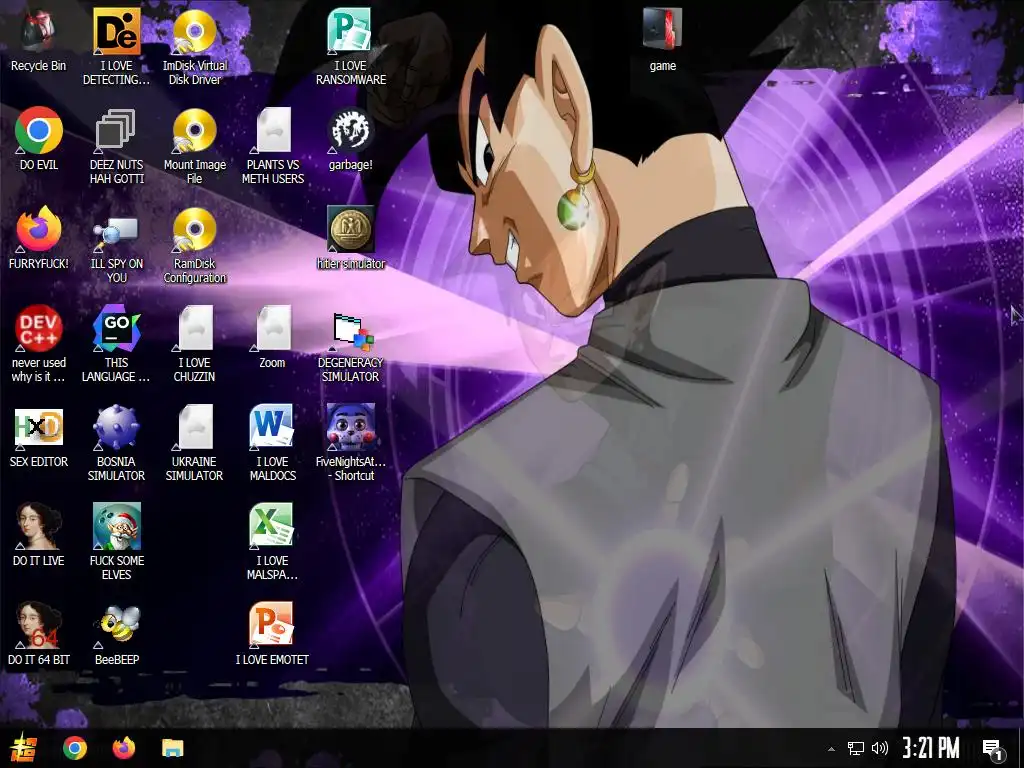Open the notification center icon
The height and width of the screenshot is (768, 1024).
[x=994, y=749]
